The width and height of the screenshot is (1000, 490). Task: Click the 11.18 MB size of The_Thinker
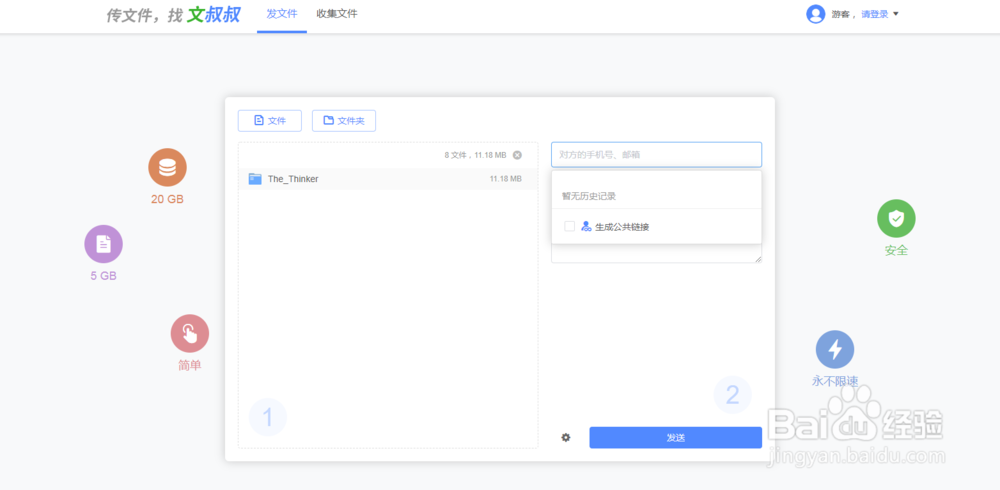tap(506, 179)
